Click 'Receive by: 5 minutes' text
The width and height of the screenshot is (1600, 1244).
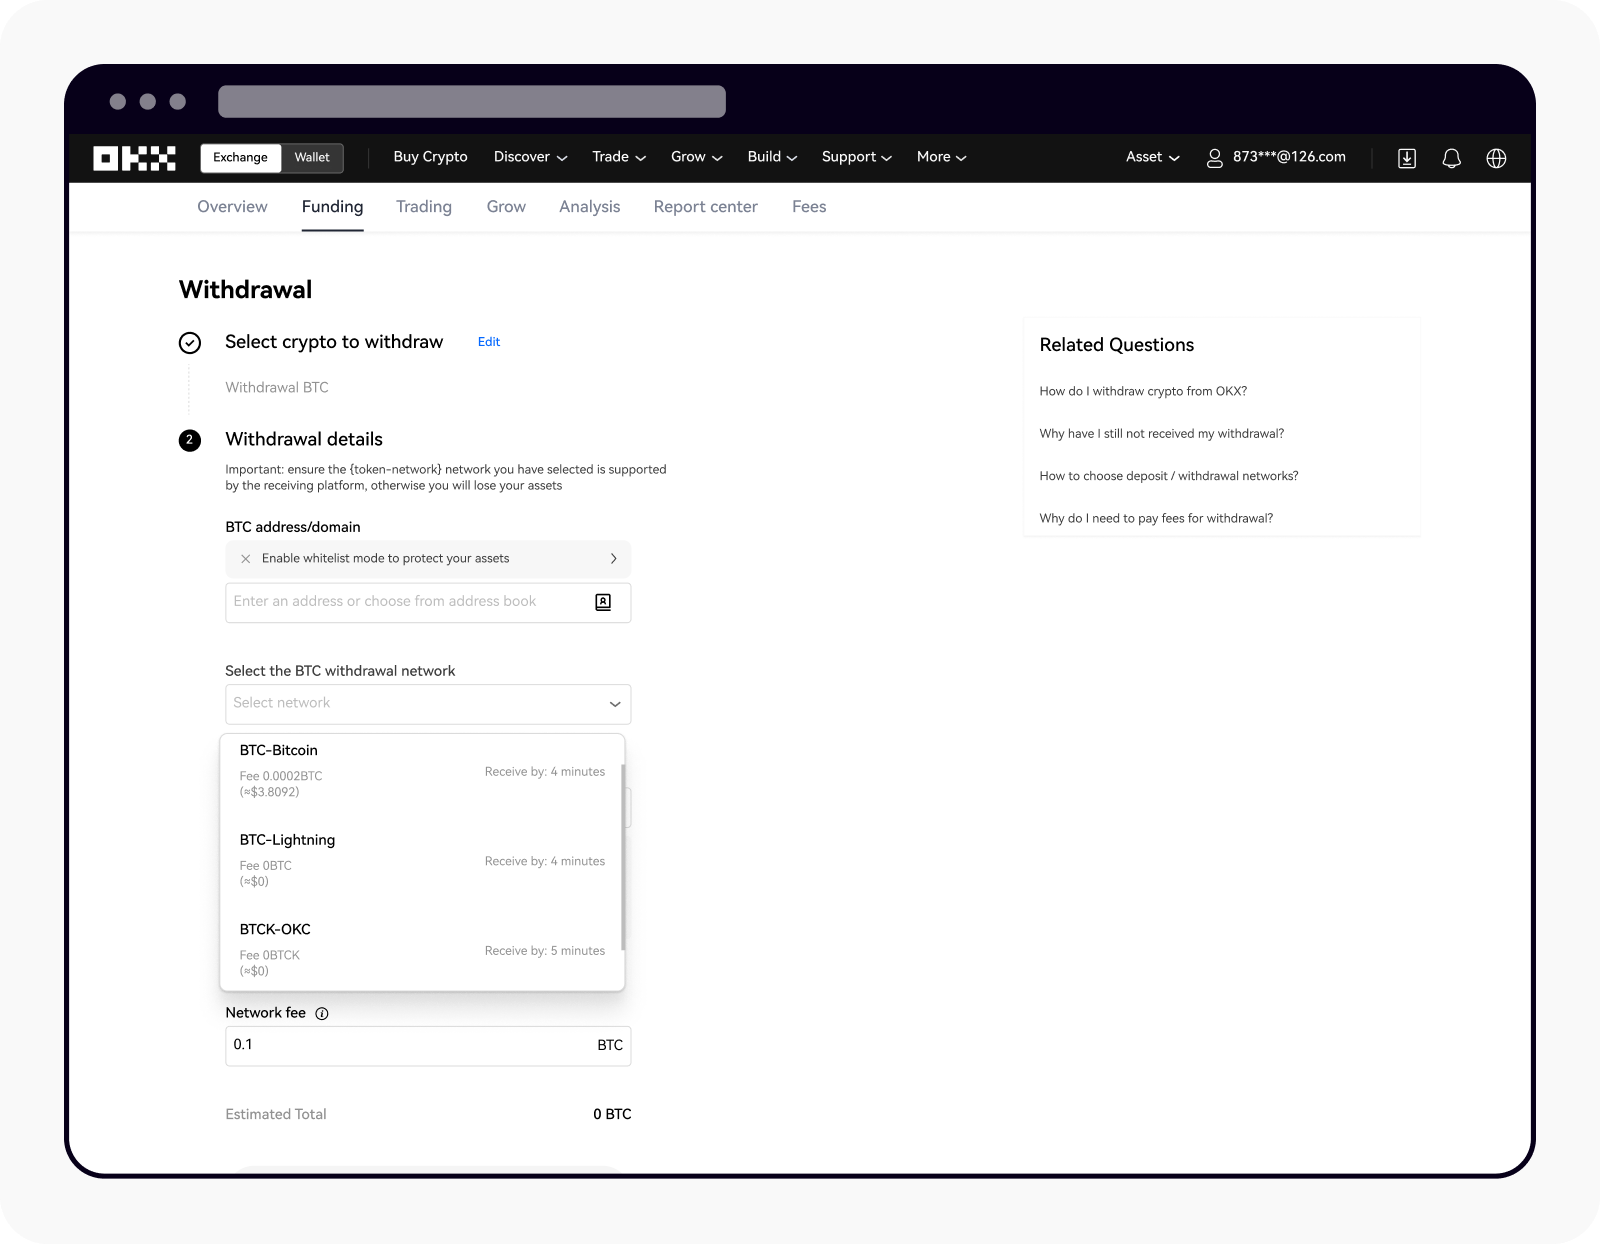(545, 951)
